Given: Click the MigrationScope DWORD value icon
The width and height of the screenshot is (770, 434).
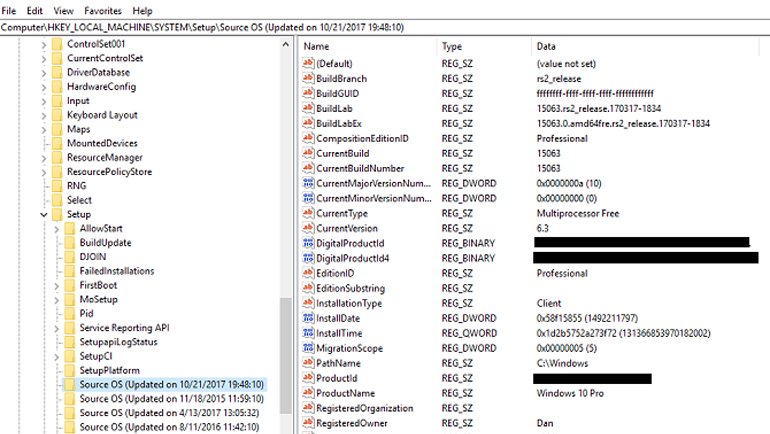Looking at the screenshot, I should pos(308,348).
